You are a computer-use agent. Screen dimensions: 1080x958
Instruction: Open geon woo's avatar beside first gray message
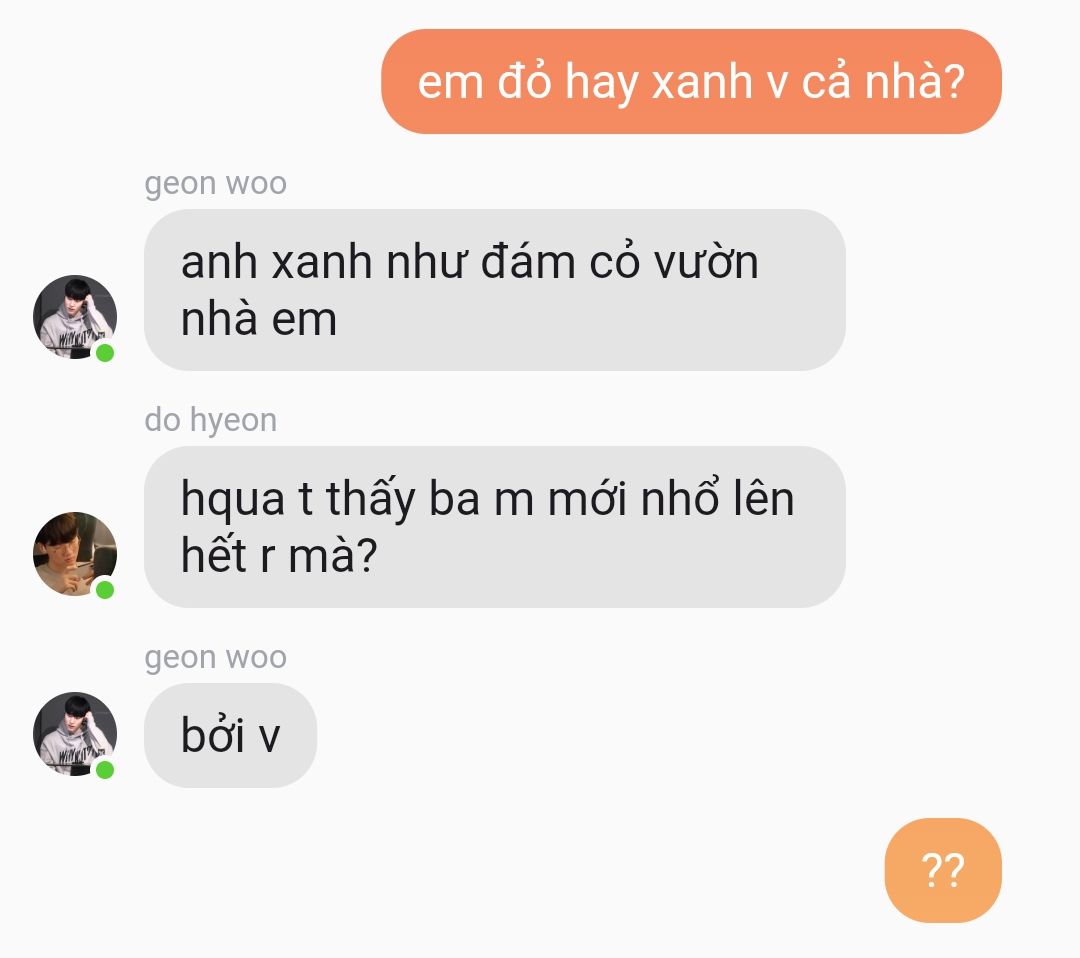point(75,317)
